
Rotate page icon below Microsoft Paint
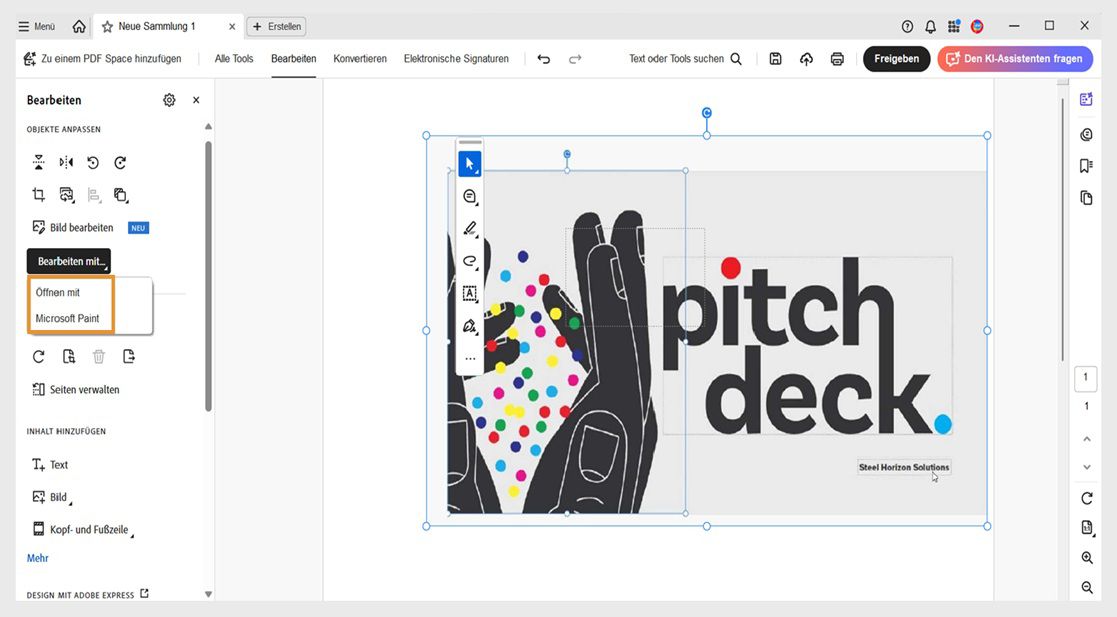pyautogui.click(x=38, y=356)
